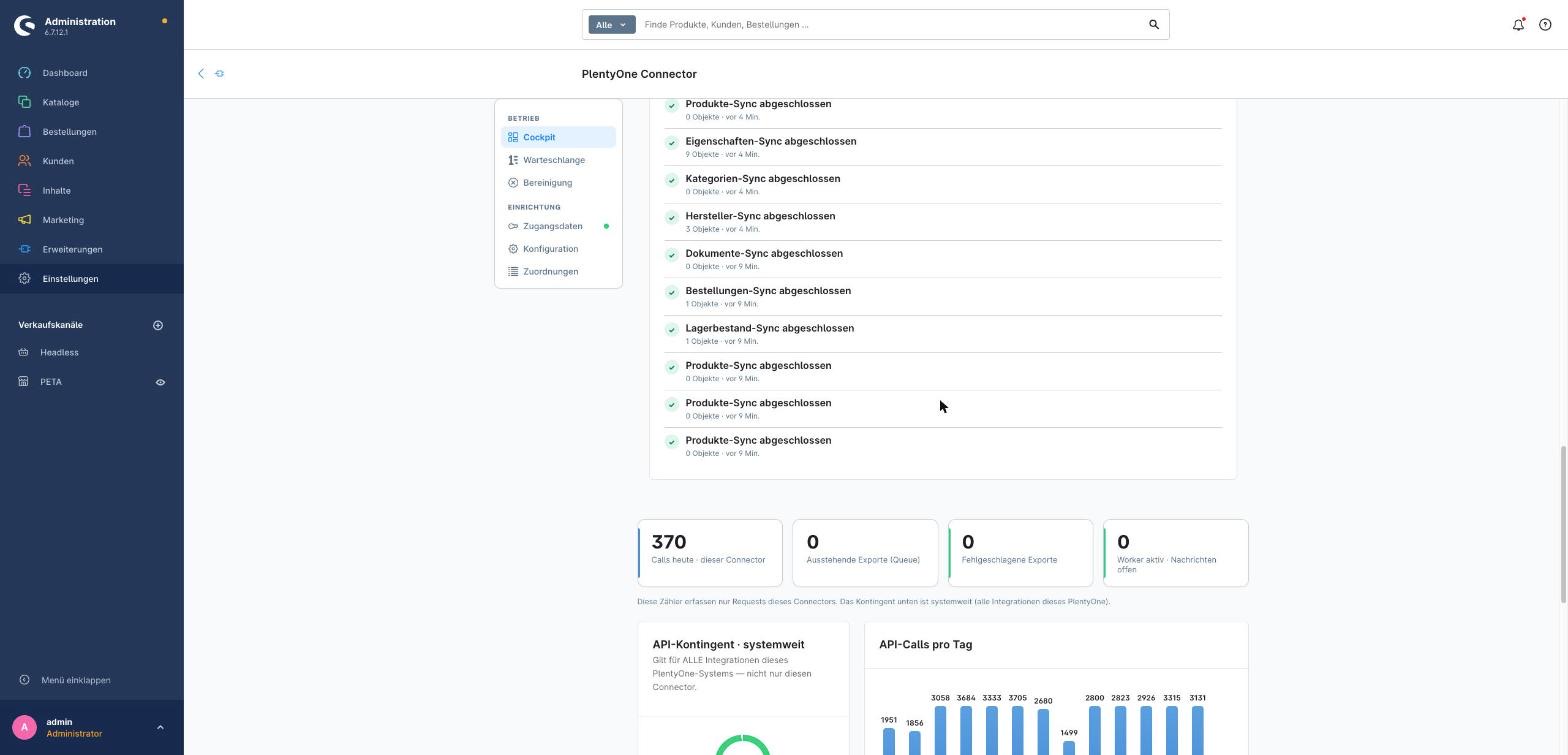Image resolution: width=1568 pixels, height=755 pixels.
Task: Click the "Lagerbestand-Sync abgeschlossen" text
Action: click(770, 328)
